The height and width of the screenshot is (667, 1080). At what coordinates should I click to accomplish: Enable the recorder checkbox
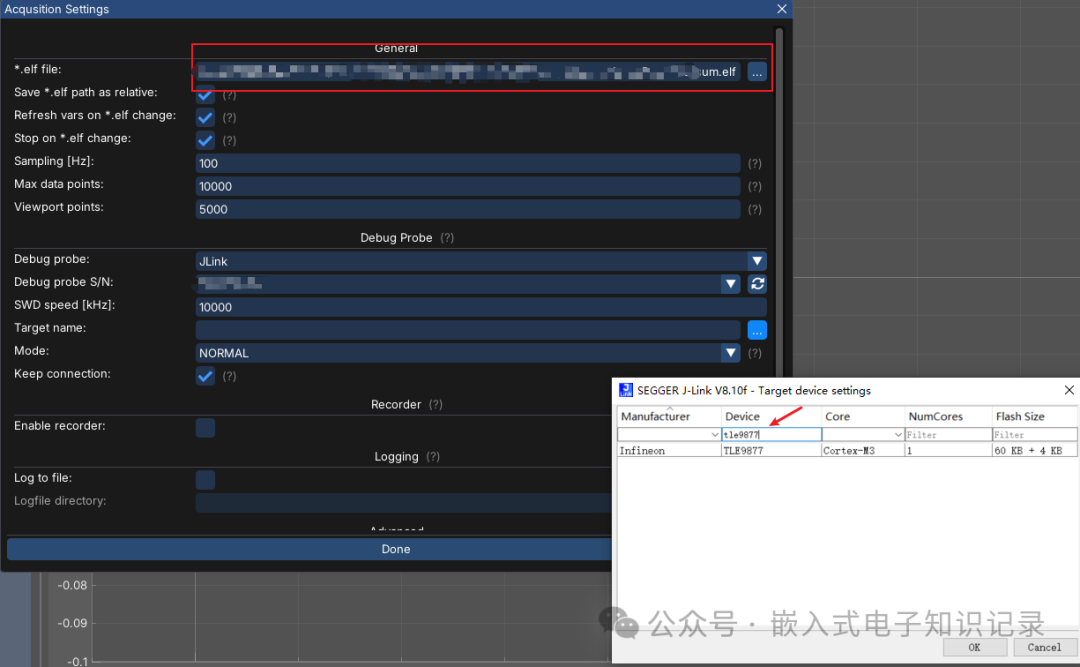(205, 428)
